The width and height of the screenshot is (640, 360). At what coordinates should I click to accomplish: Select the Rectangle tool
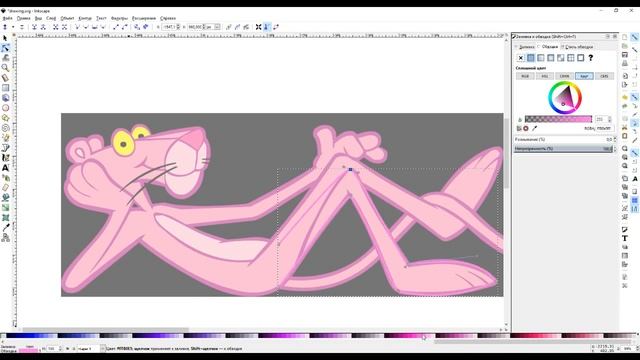point(5,88)
